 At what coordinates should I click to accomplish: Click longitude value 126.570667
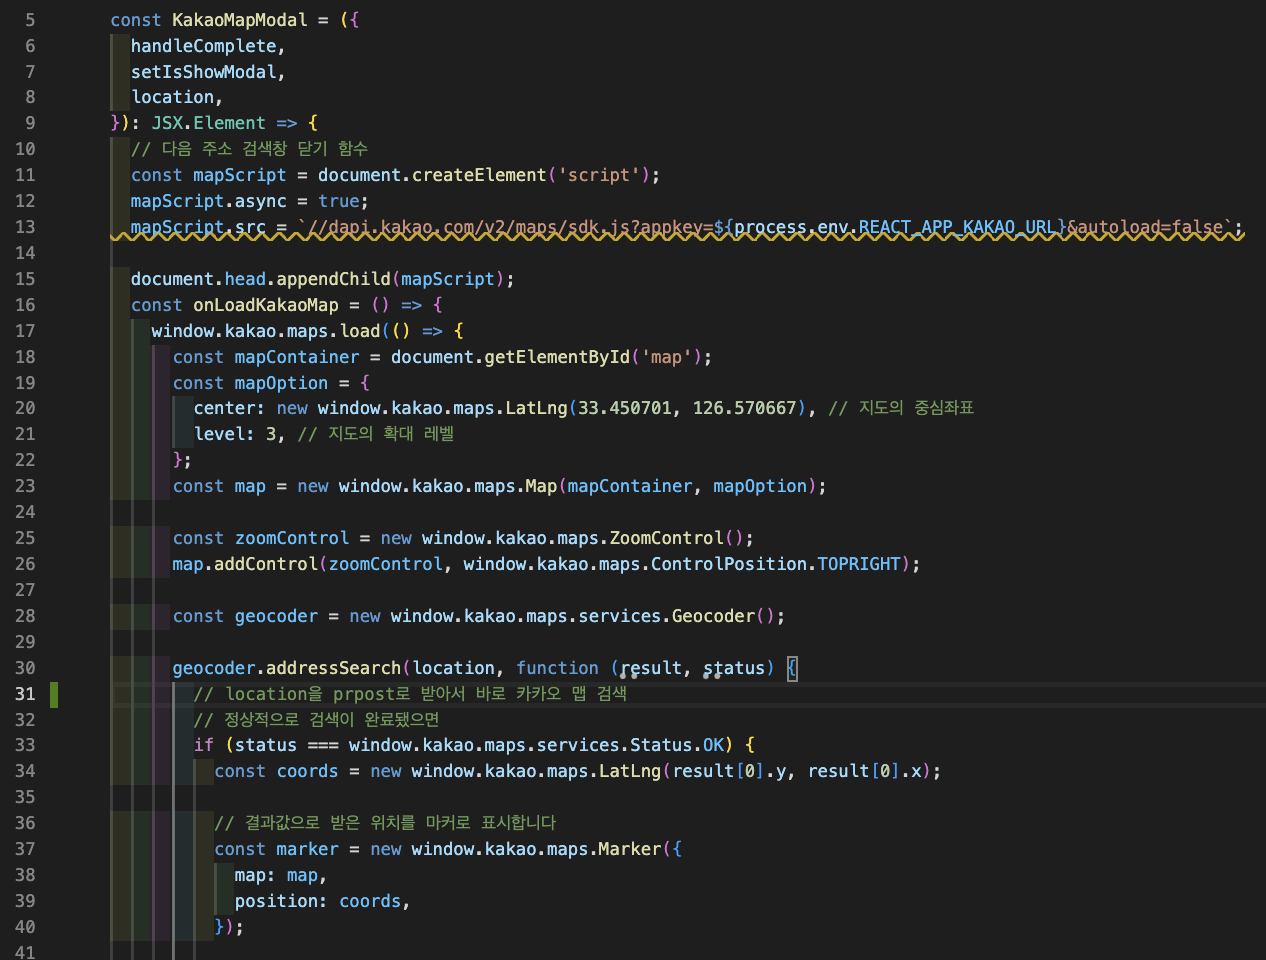pyautogui.click(x=745, y=408)
